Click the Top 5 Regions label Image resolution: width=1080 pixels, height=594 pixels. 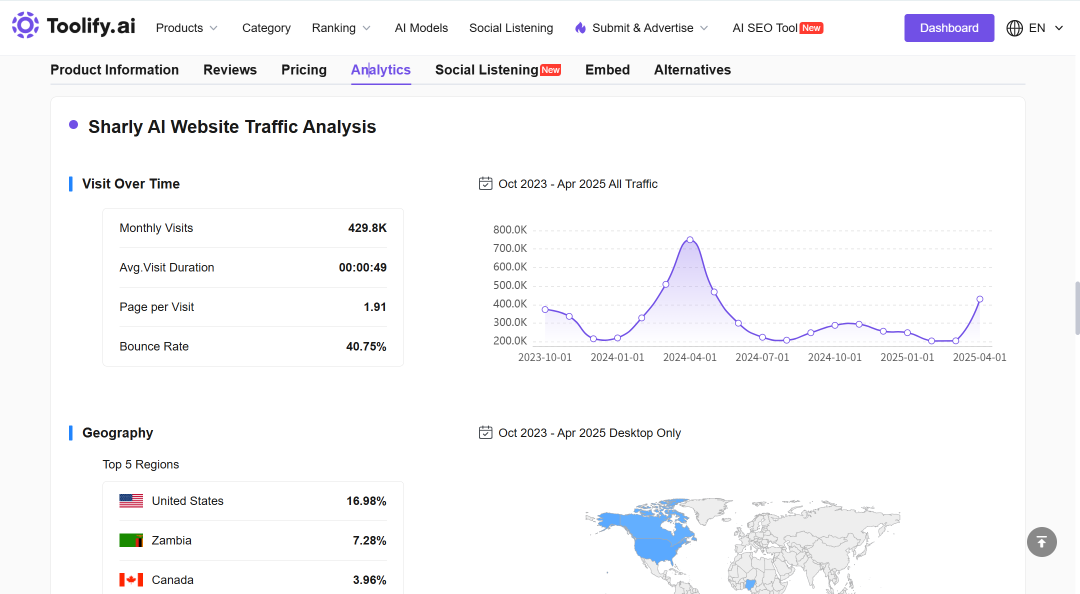[x=141, y=464]
